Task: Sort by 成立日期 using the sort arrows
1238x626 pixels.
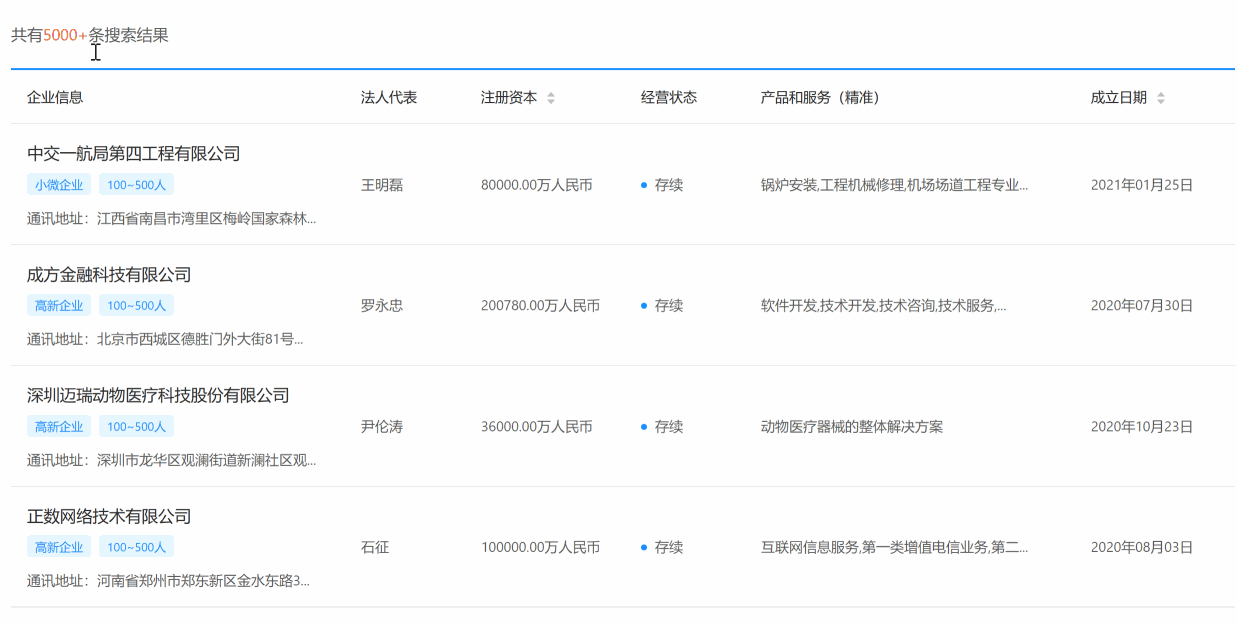Action: (1160, 98)
